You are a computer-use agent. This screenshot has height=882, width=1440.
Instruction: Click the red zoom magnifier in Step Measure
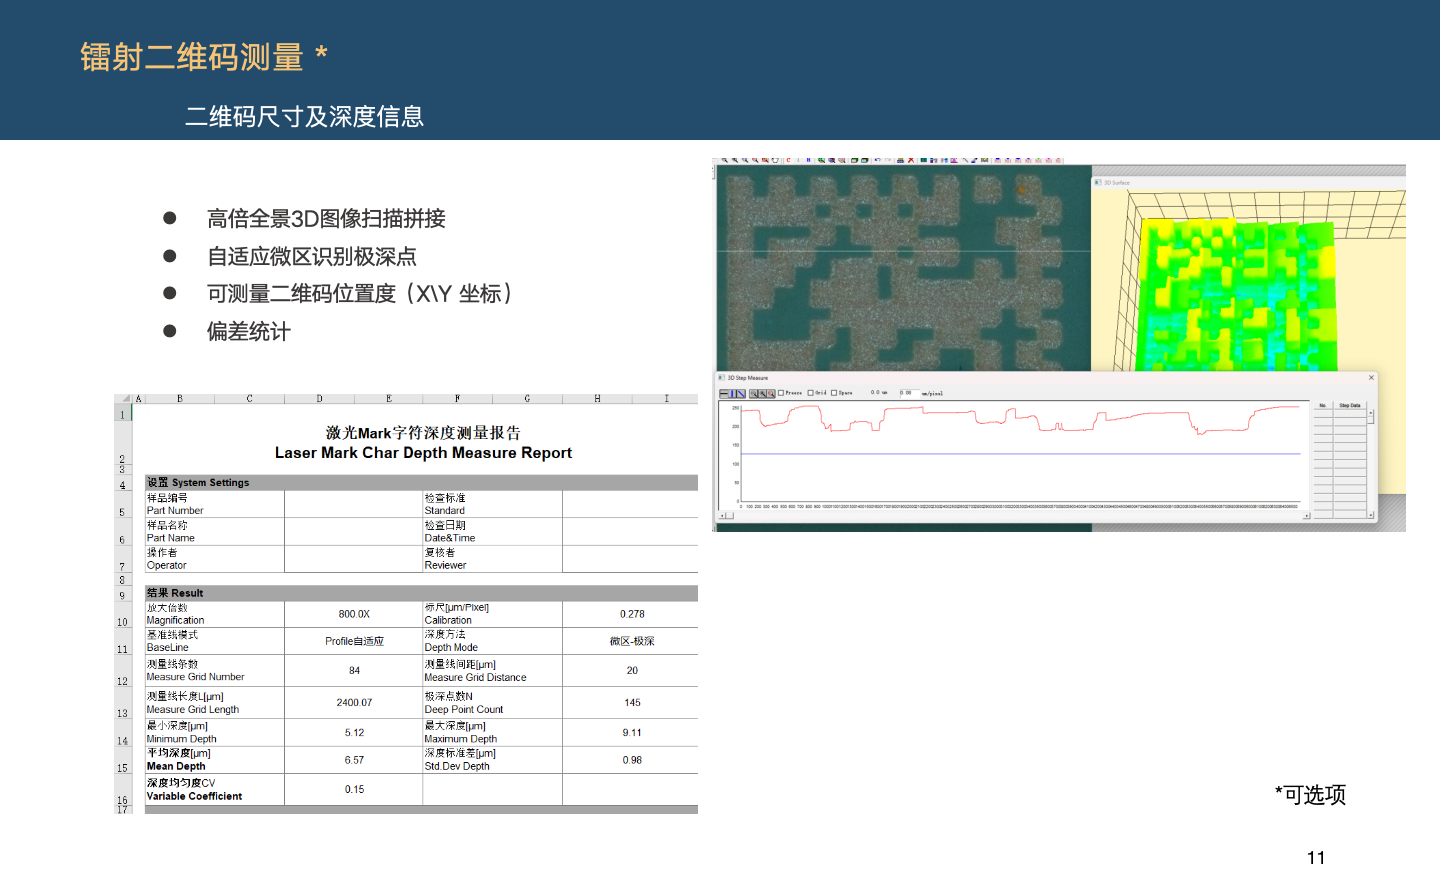pyautogui.click(x=770, y=394)
